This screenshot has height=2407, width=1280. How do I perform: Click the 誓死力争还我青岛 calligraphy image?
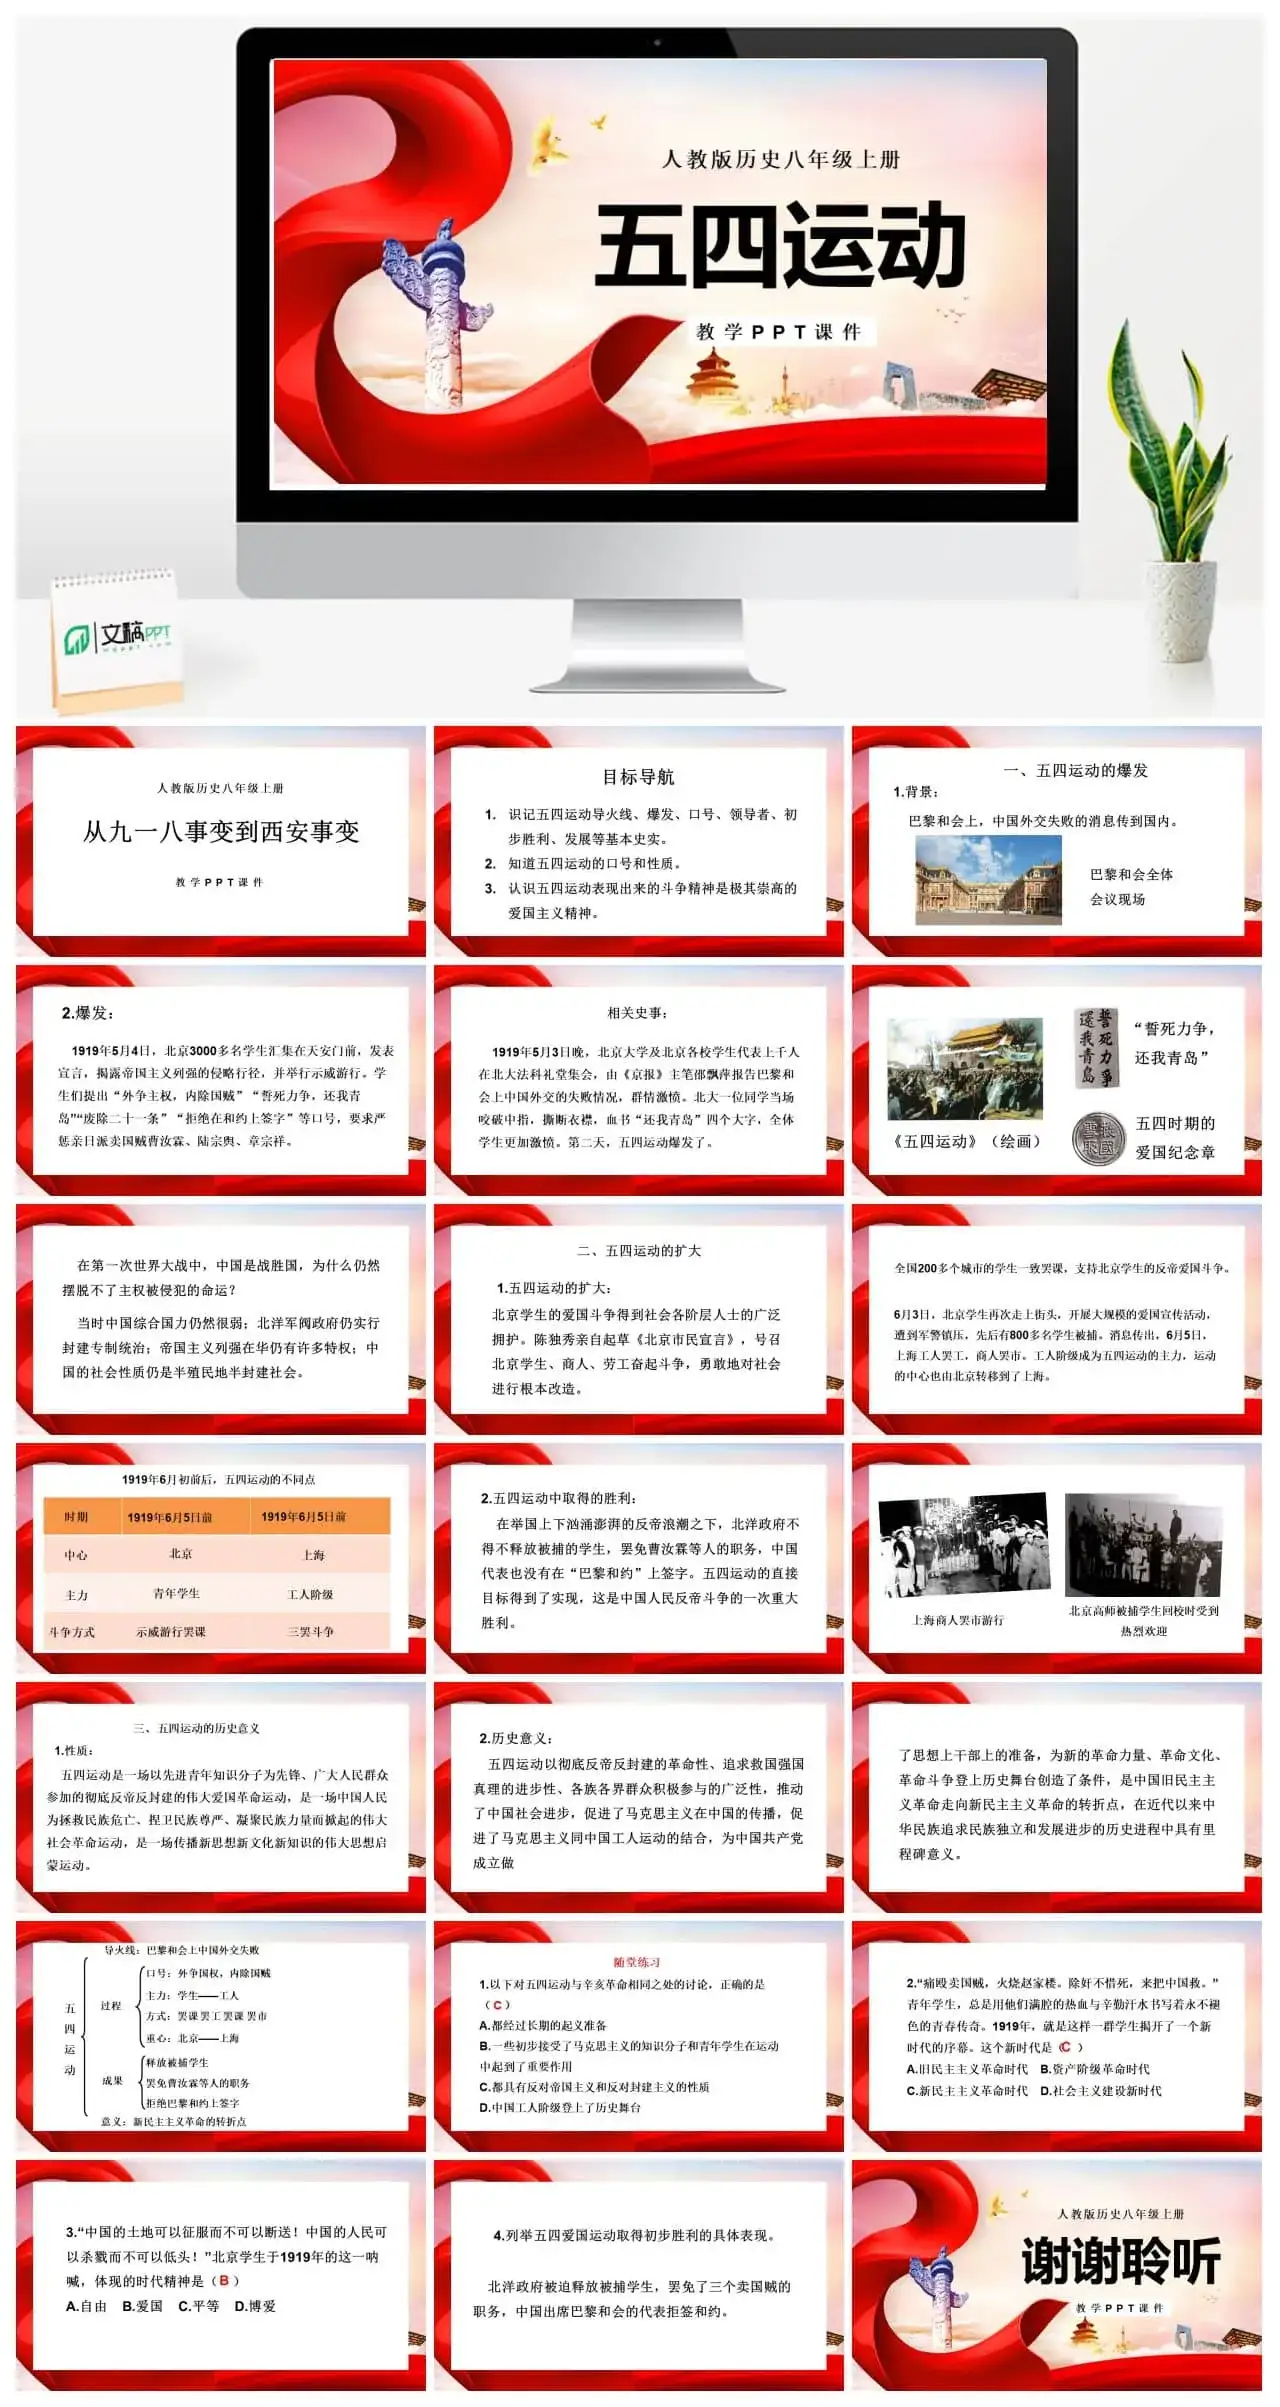(1096, 1047)
